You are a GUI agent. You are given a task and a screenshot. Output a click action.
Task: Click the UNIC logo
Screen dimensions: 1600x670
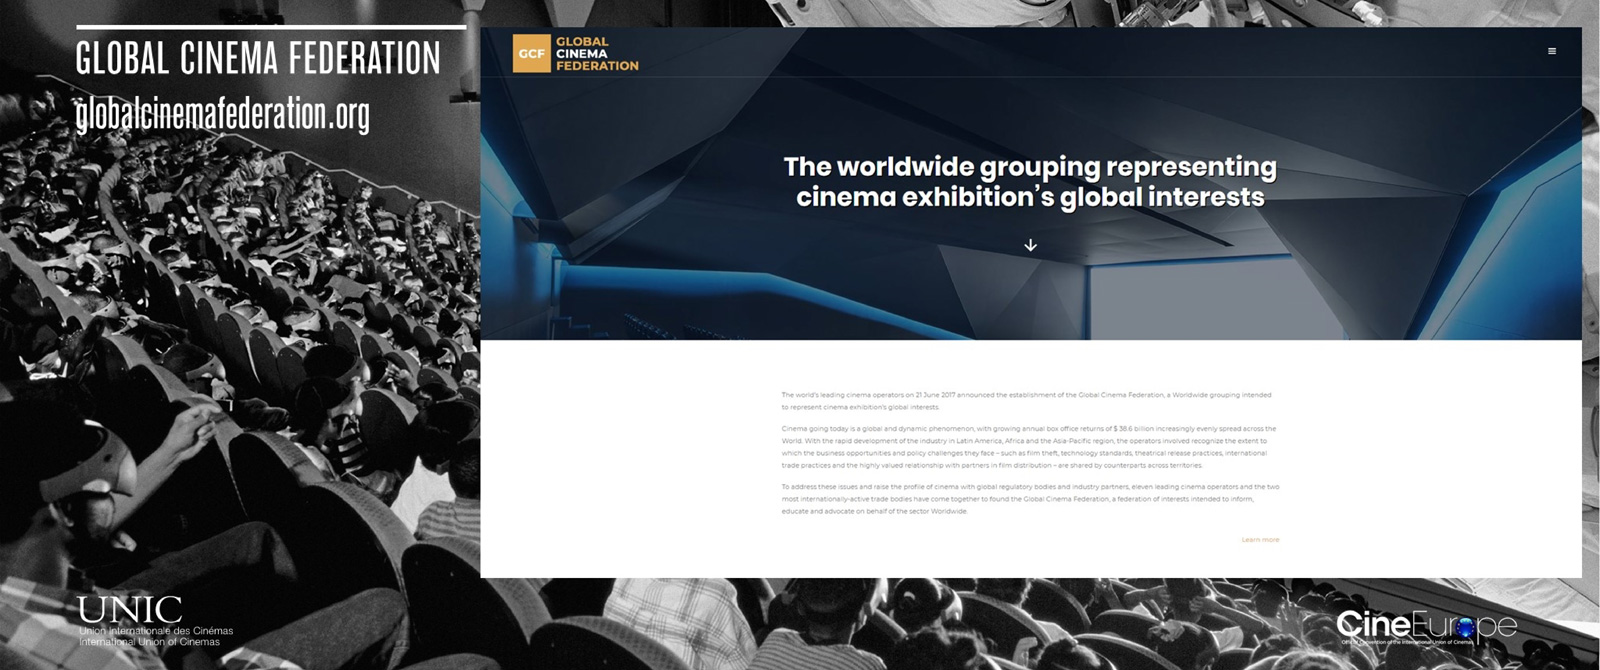pyautogui.click(x=130, y=609)
